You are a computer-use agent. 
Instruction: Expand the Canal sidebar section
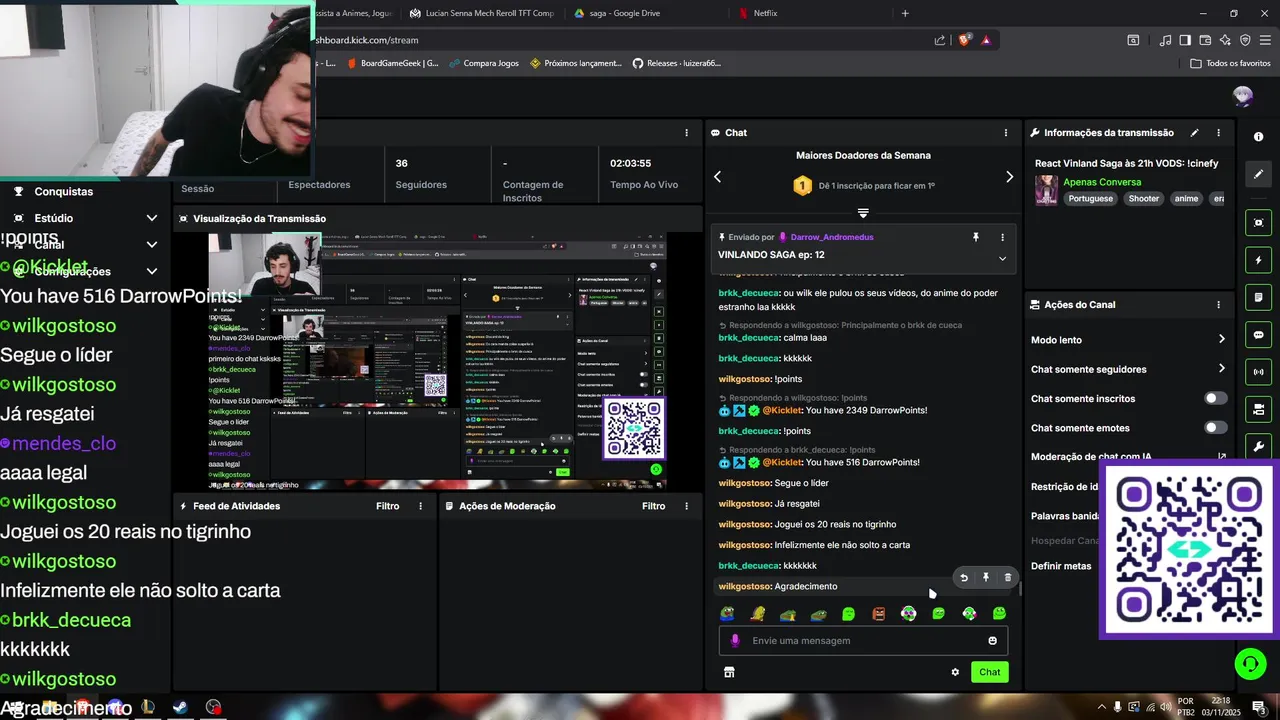pos(151,244)
